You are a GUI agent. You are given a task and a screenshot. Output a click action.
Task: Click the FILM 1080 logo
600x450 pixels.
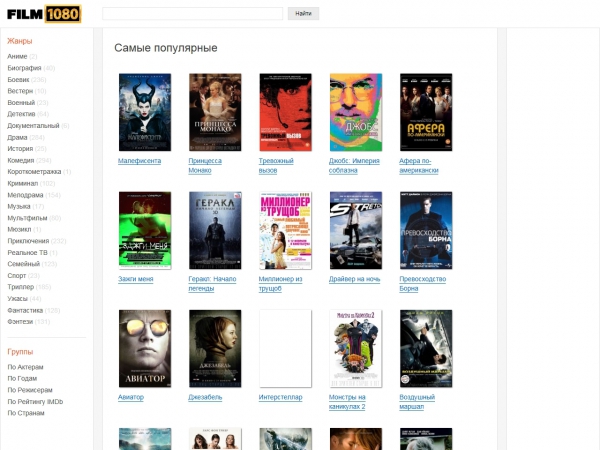pos(44,14)
